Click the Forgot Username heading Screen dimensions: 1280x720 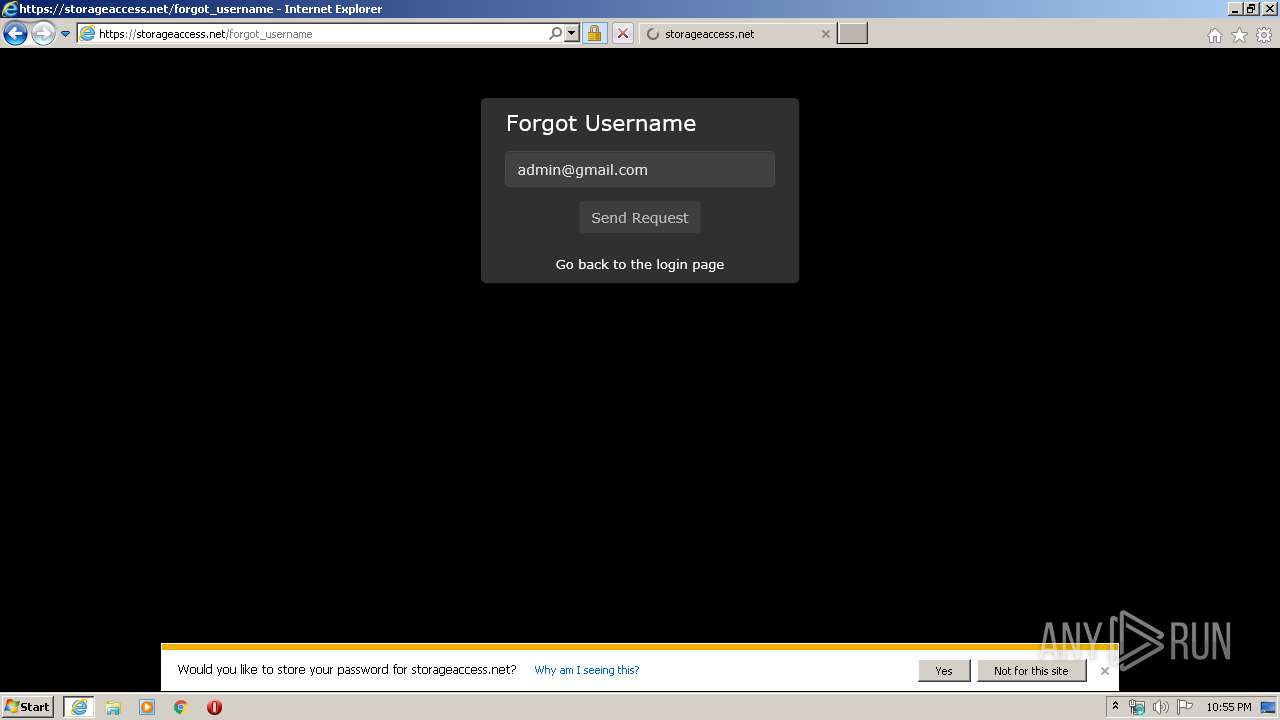point(601,123)
